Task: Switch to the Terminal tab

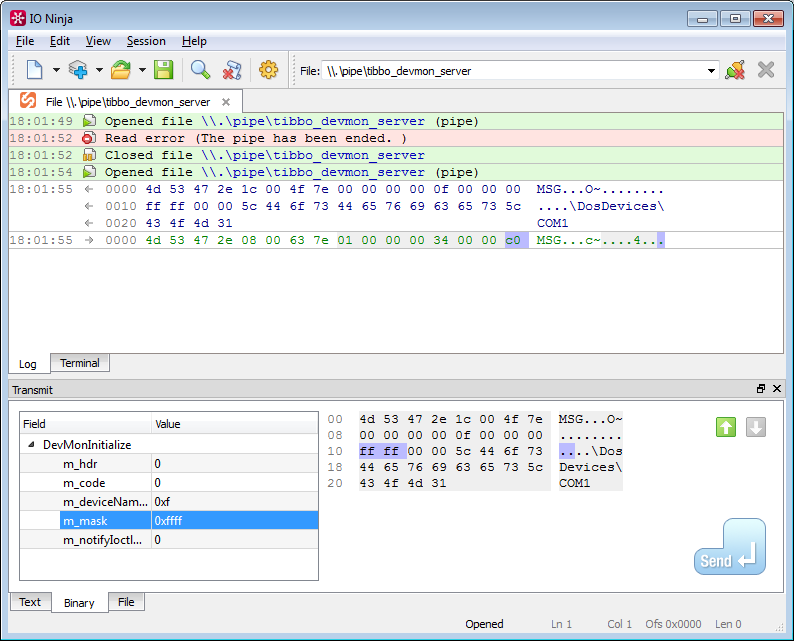Action: click(80, 363)
